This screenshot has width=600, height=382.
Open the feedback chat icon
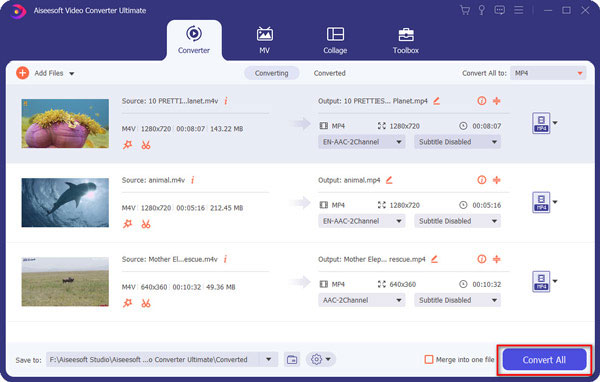[499, 10]
